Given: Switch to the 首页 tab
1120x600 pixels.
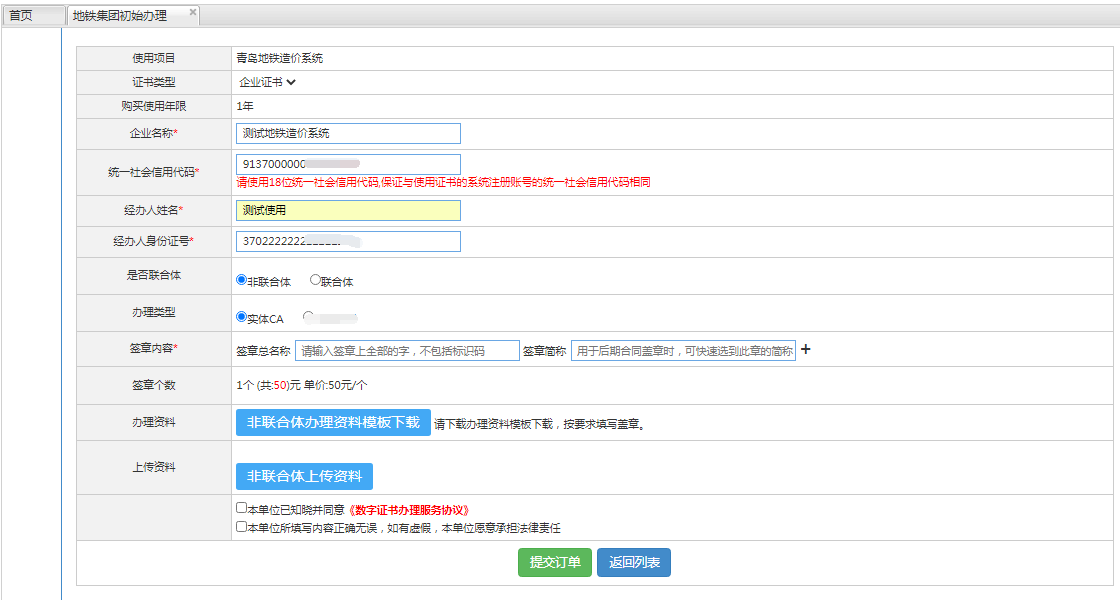Looking at the screenshot, I should click(x=21, y=15).
